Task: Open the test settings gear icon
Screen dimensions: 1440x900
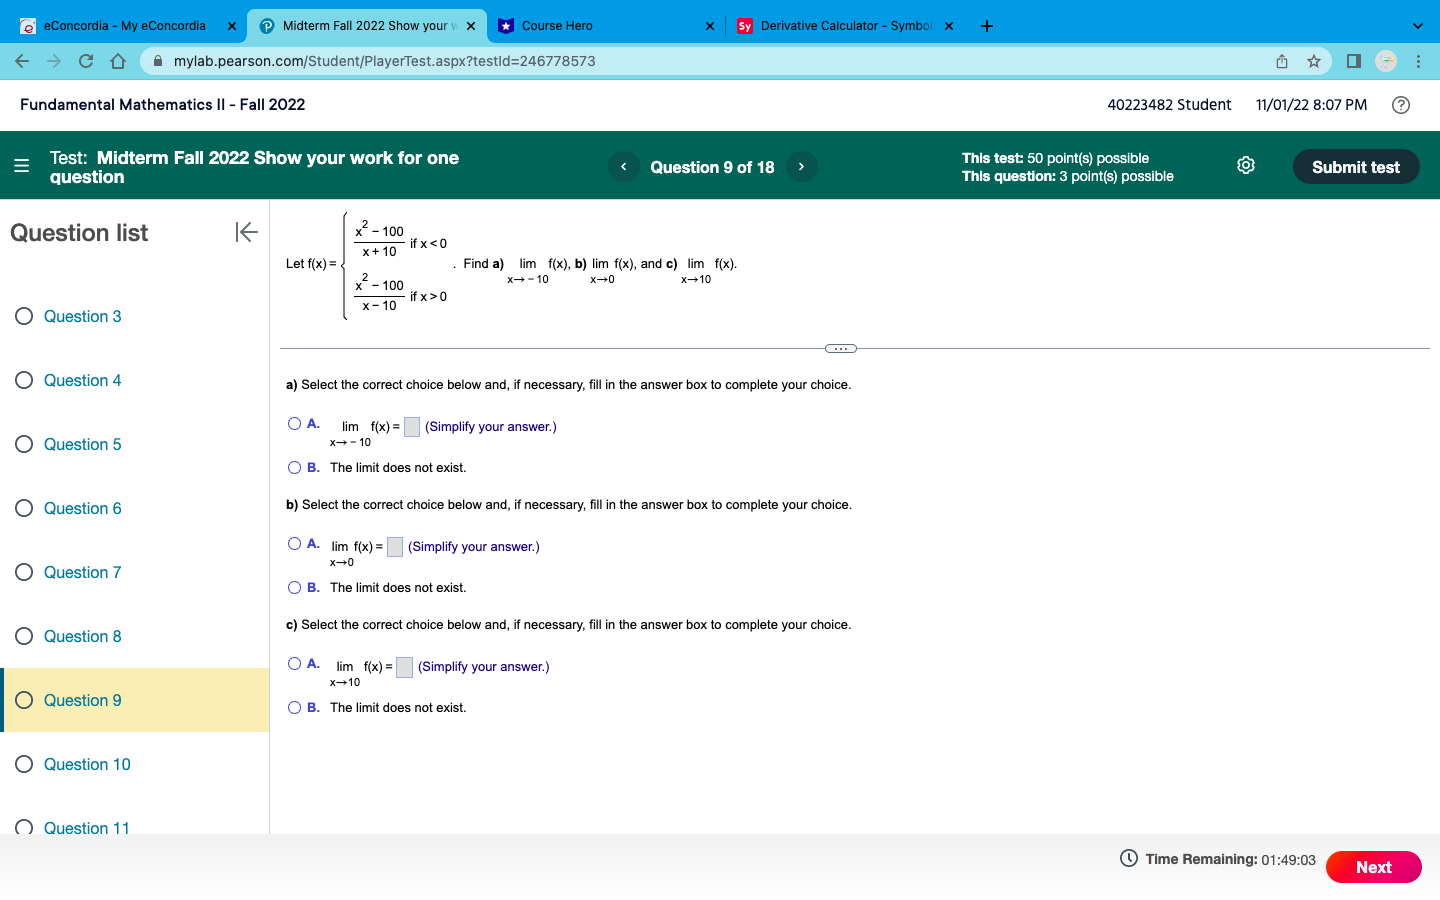Action: pos(1245,165)
